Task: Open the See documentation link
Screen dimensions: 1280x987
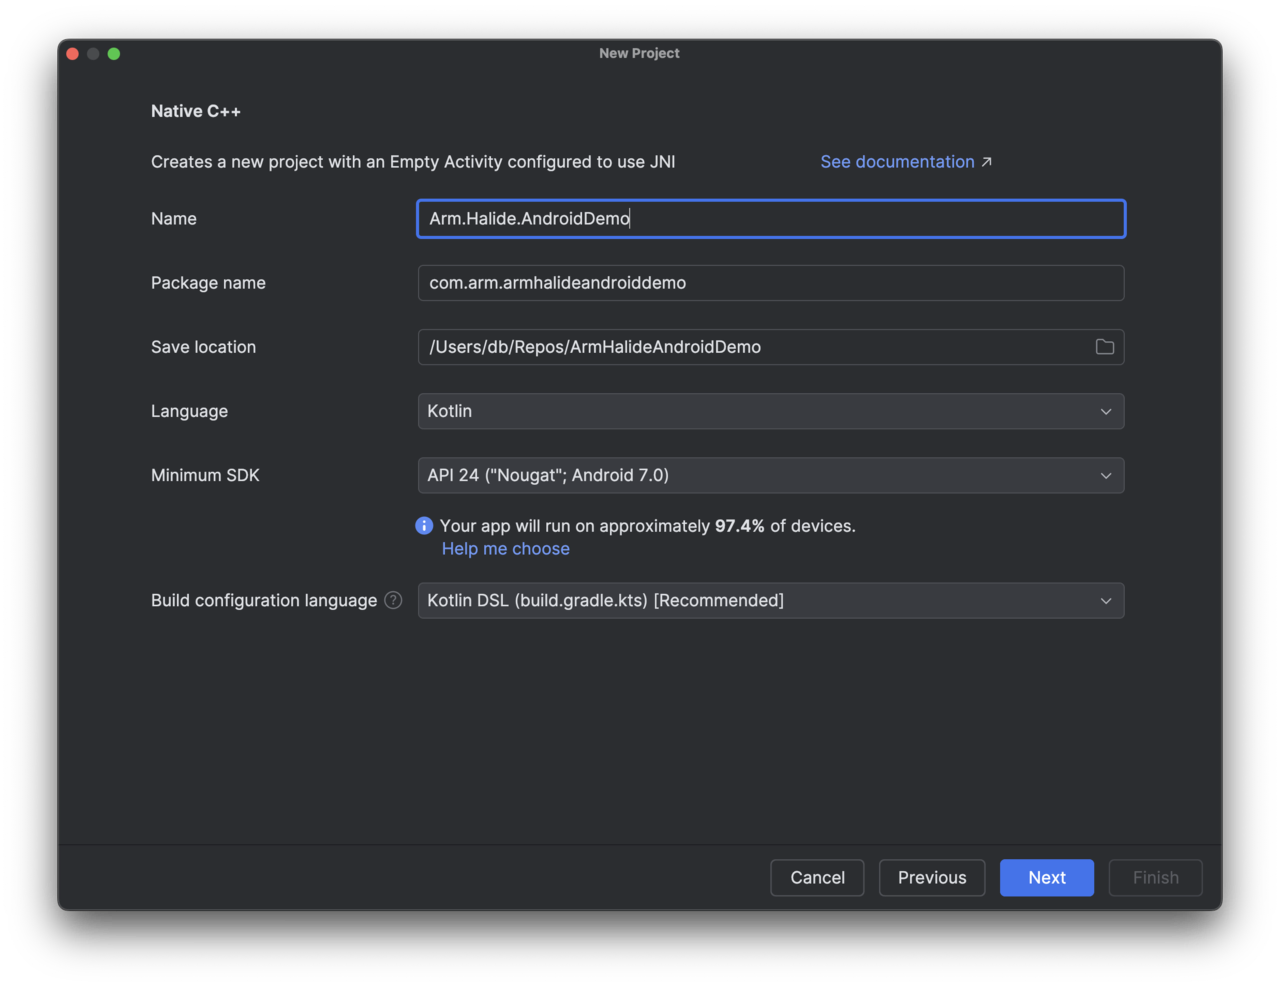Action: pos(896,162)
